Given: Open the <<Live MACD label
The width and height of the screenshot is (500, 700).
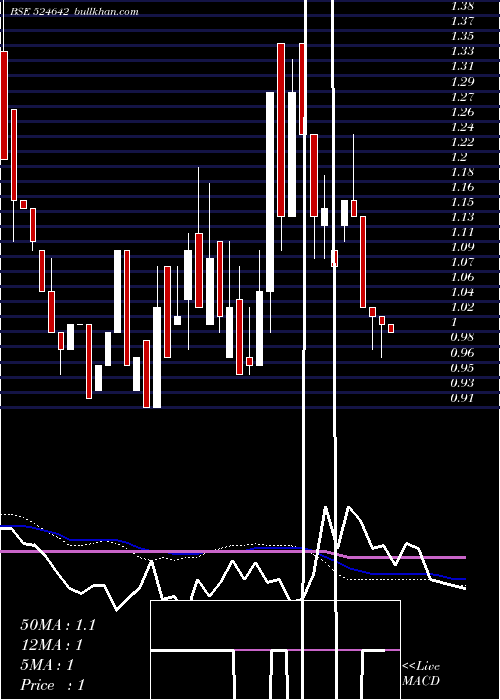Looking at the screenshot, I should click(x=421, y=674).
